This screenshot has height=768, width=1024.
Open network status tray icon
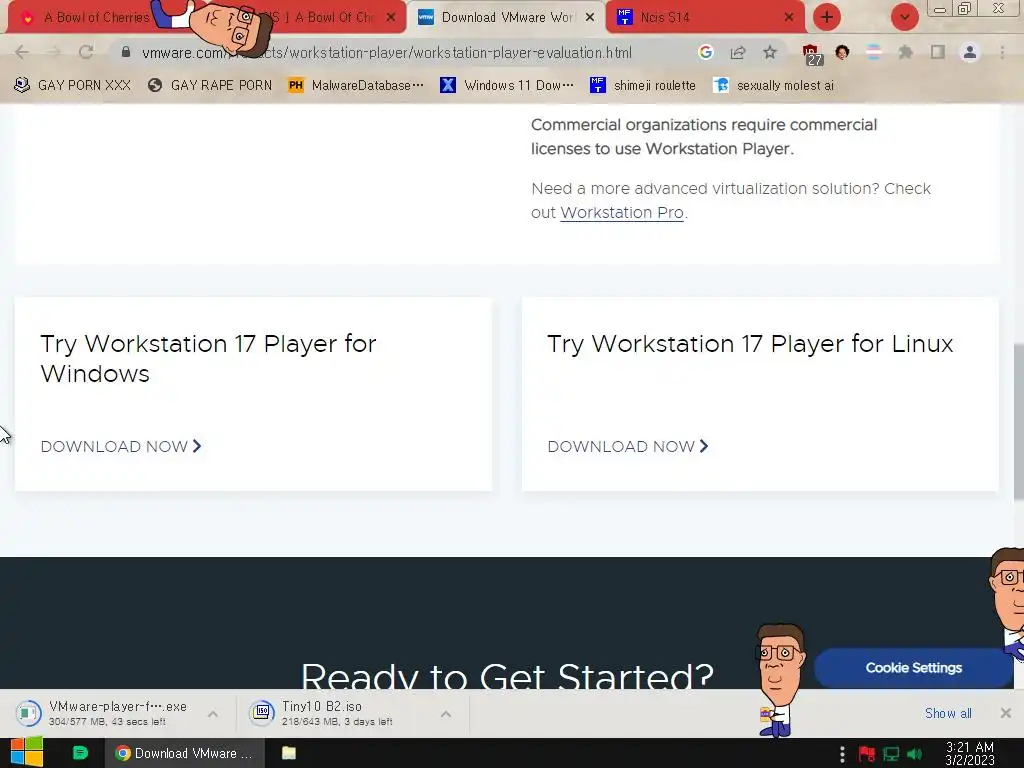coord(891,754)
